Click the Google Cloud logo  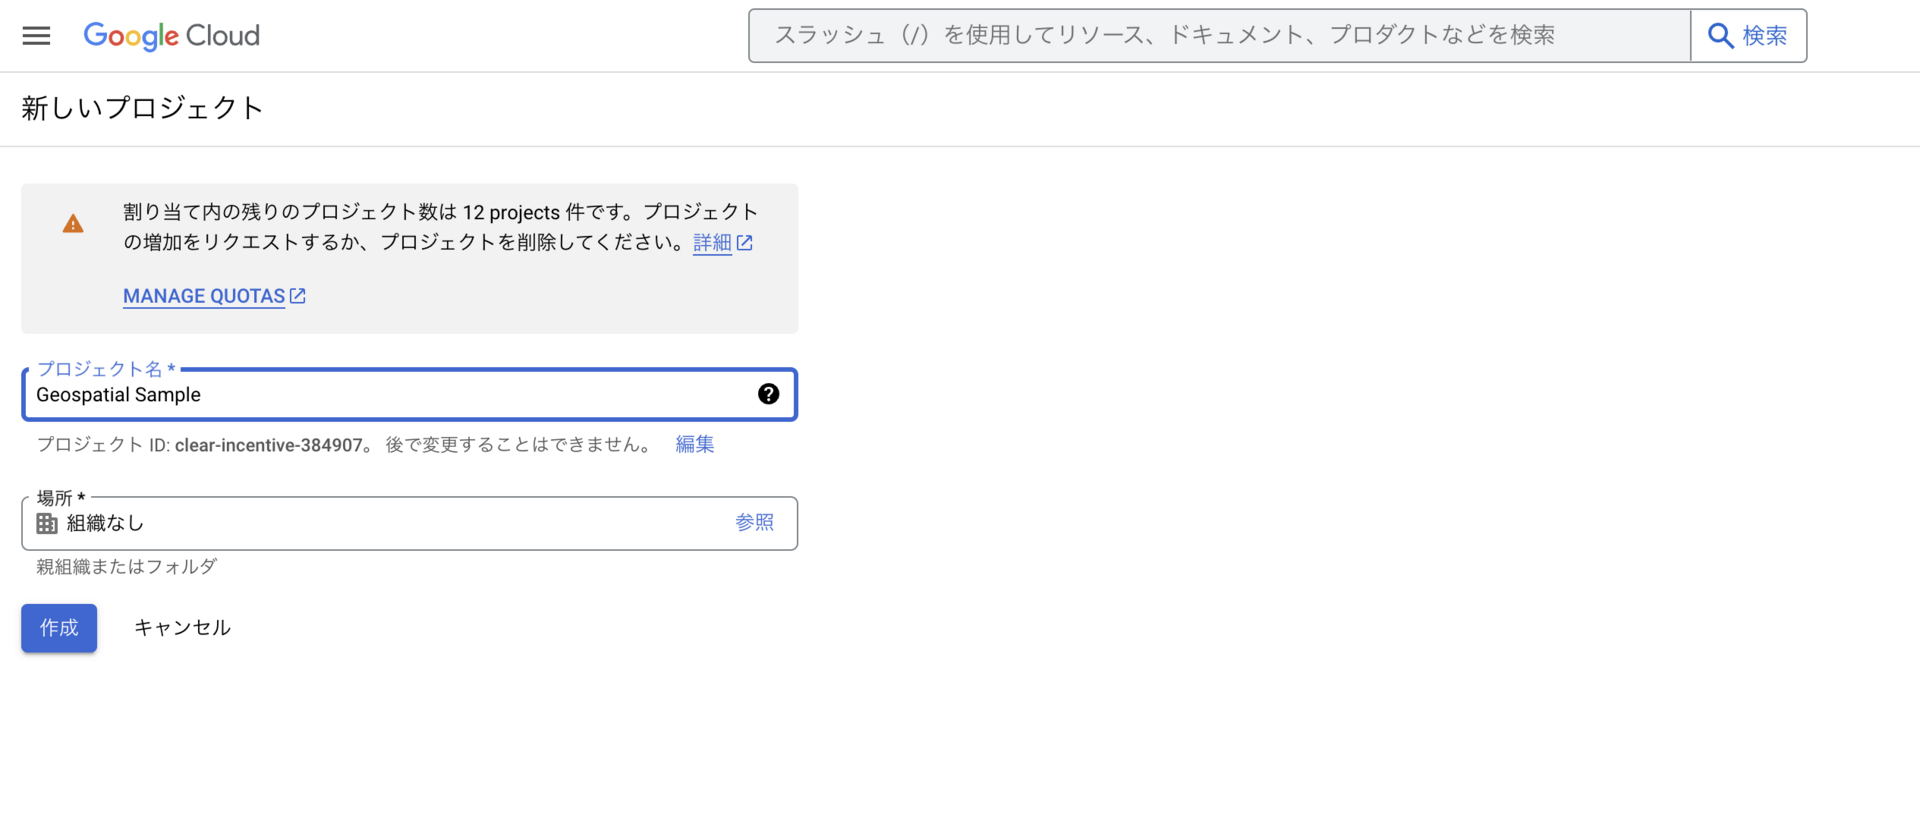click(x=171, y=36)
